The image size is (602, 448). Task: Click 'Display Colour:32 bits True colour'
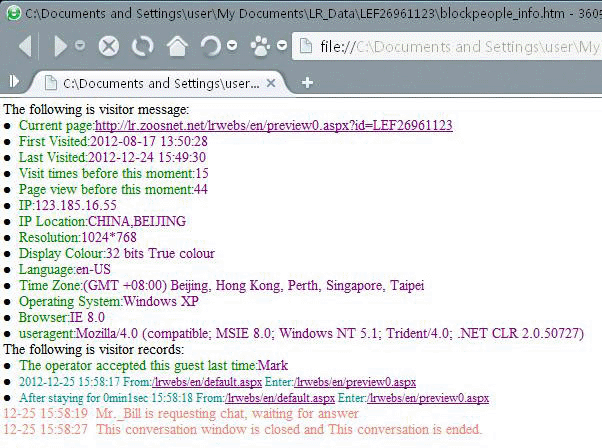[117, 253]
